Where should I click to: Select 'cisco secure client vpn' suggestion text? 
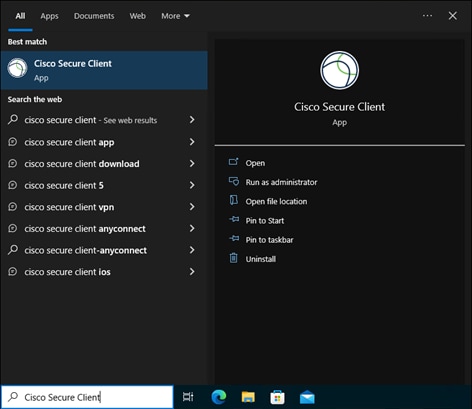[69, 207]
